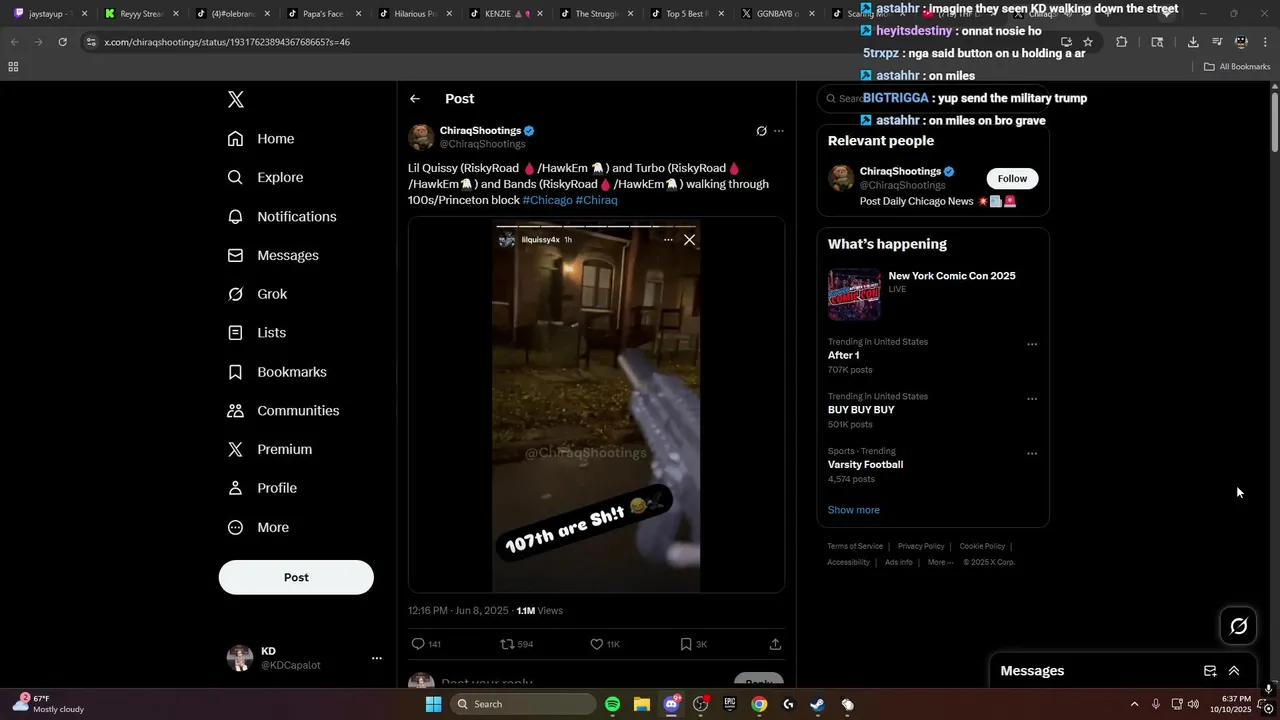This screenshot has height=720, width=1280.
Task: Go to Home in the sidebar
Action: 261,139
